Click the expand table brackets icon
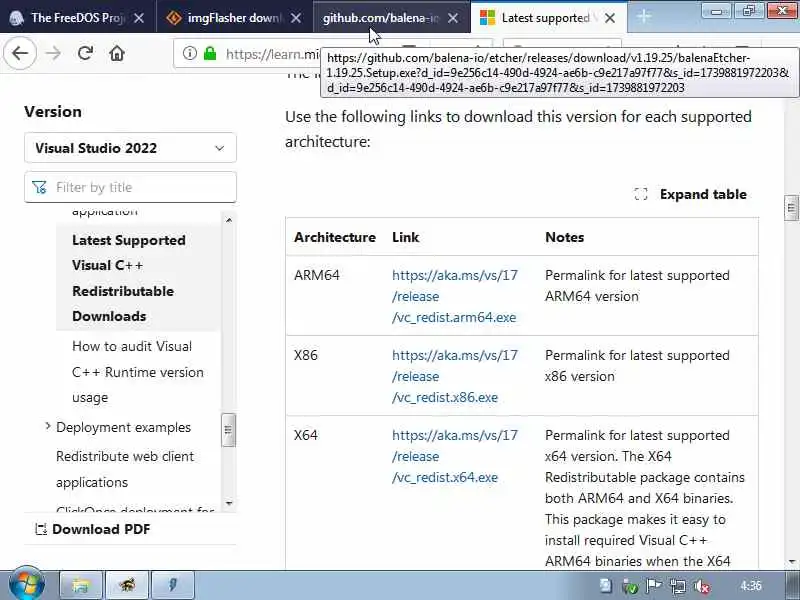 pos(641,194)
